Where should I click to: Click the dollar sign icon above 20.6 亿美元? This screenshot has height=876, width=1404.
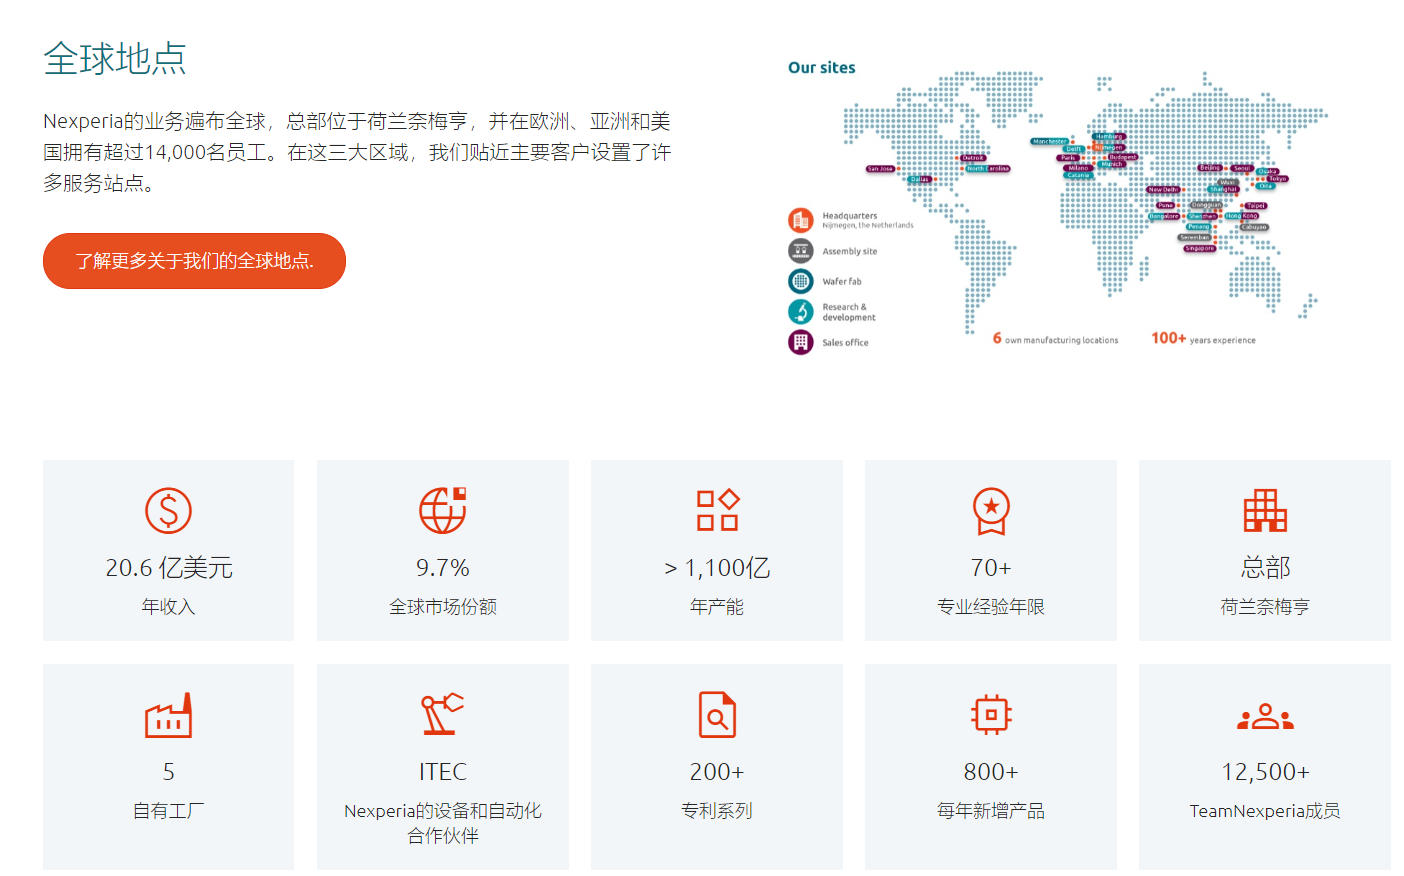point(168,510)
